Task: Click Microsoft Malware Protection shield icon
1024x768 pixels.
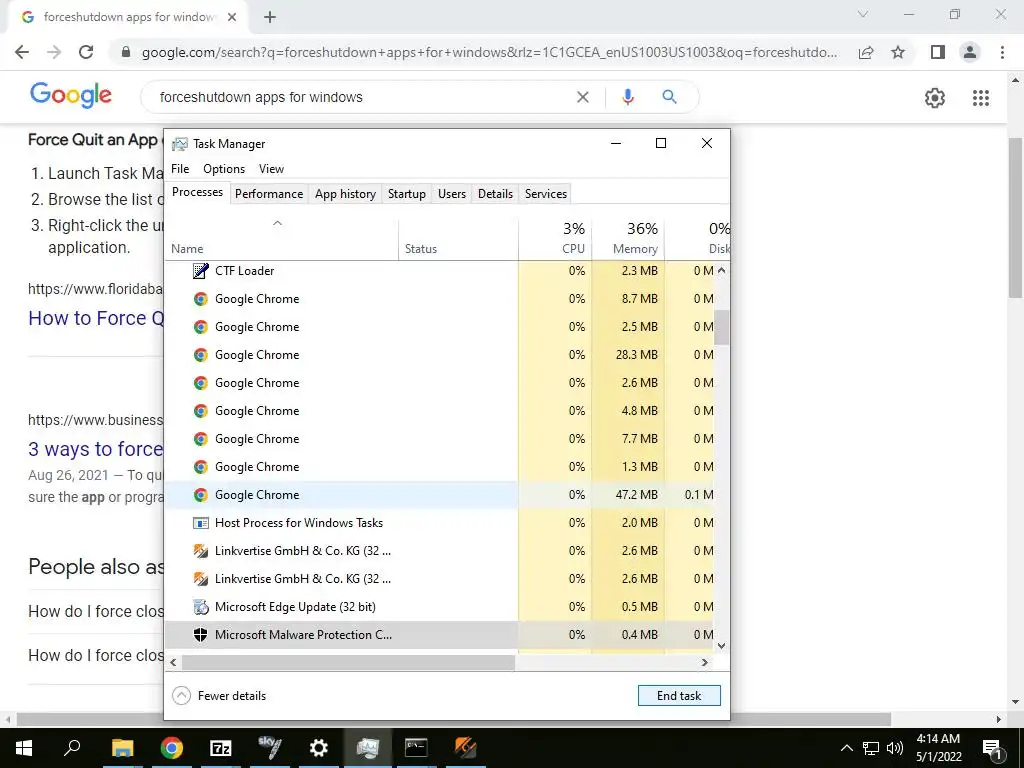Action: pos(200,635)
